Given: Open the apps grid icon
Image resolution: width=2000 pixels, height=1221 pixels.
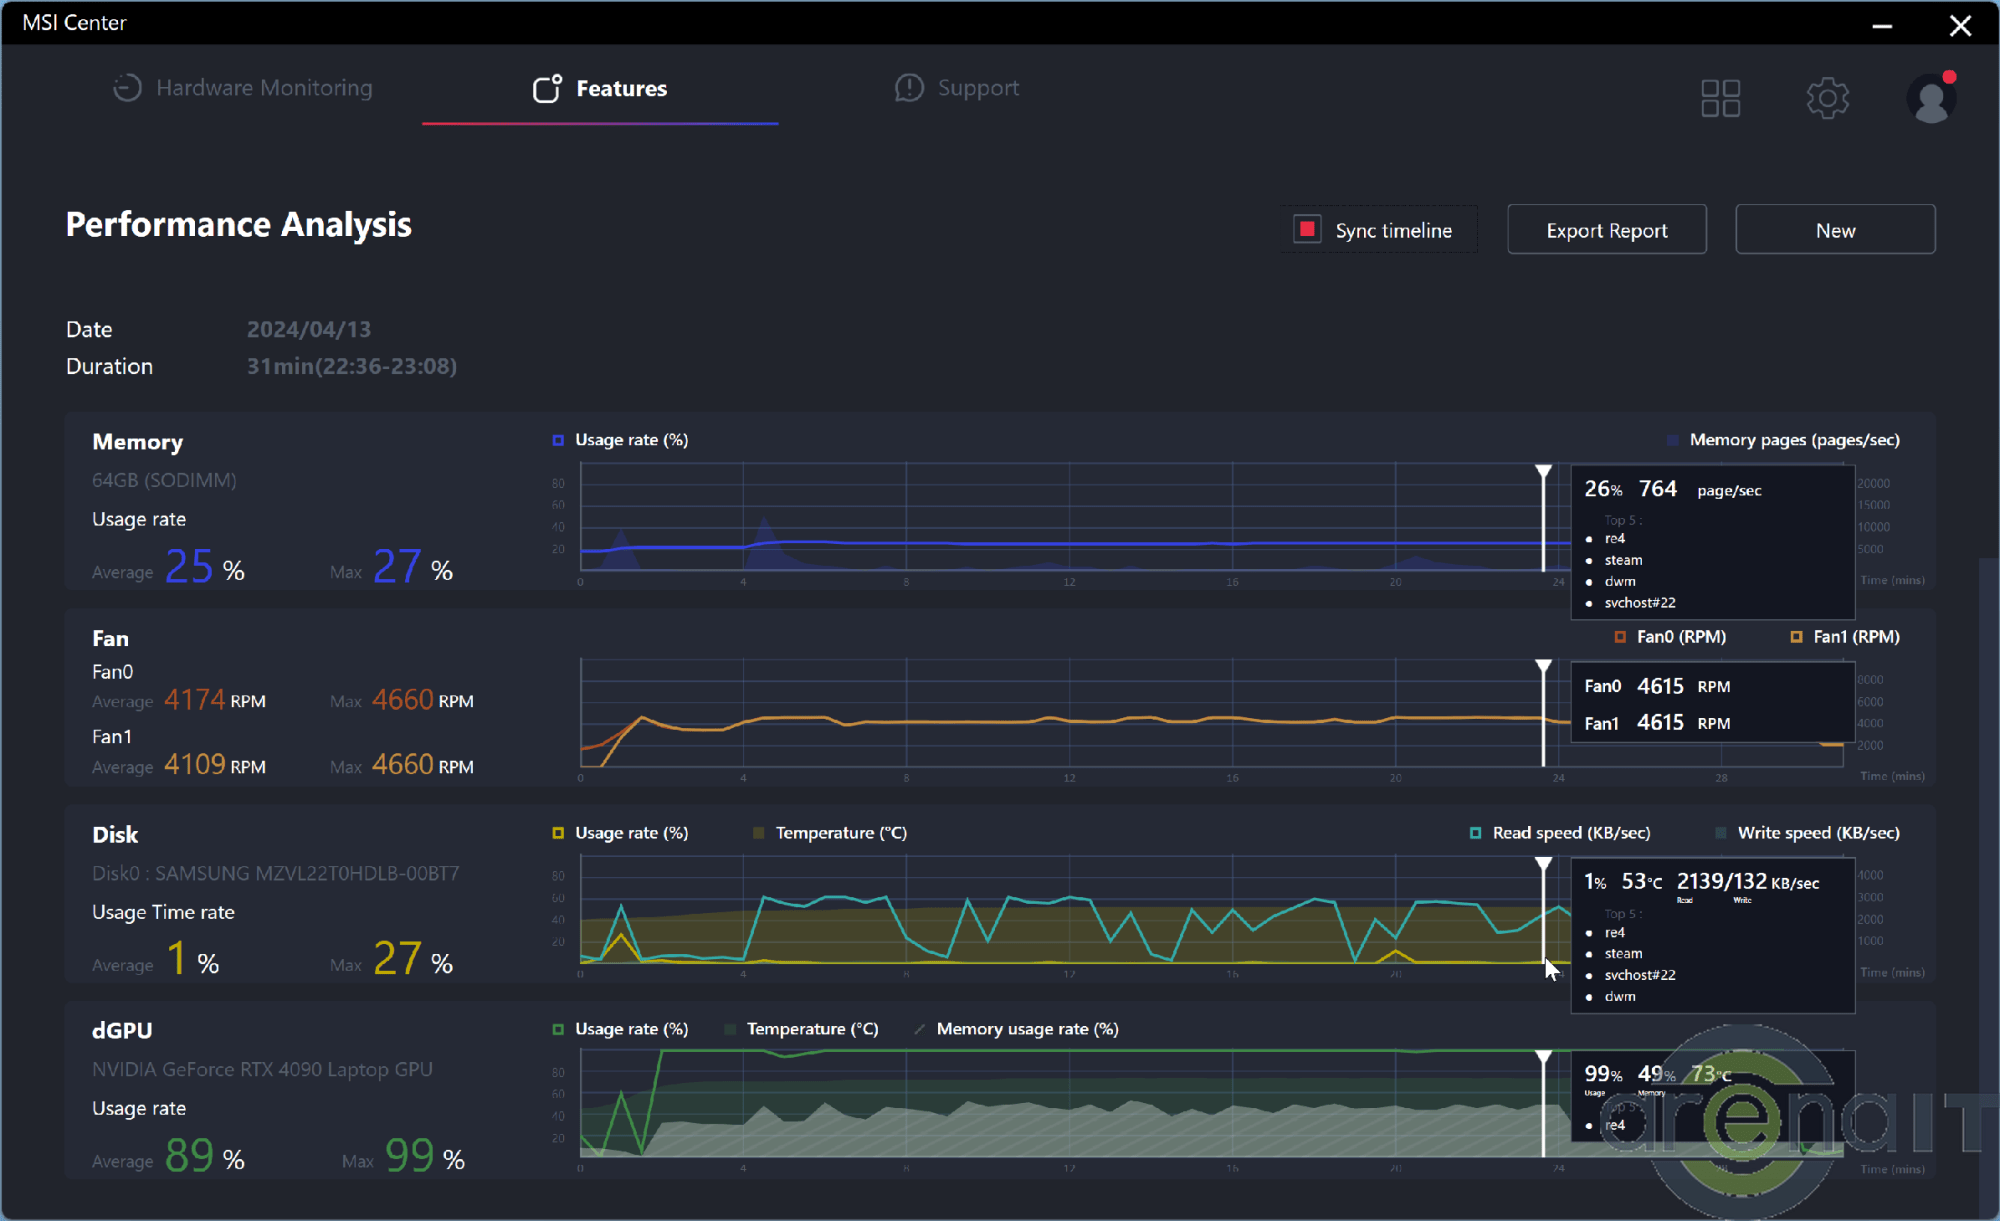Looking at the screenshot, I should 1720,98.
